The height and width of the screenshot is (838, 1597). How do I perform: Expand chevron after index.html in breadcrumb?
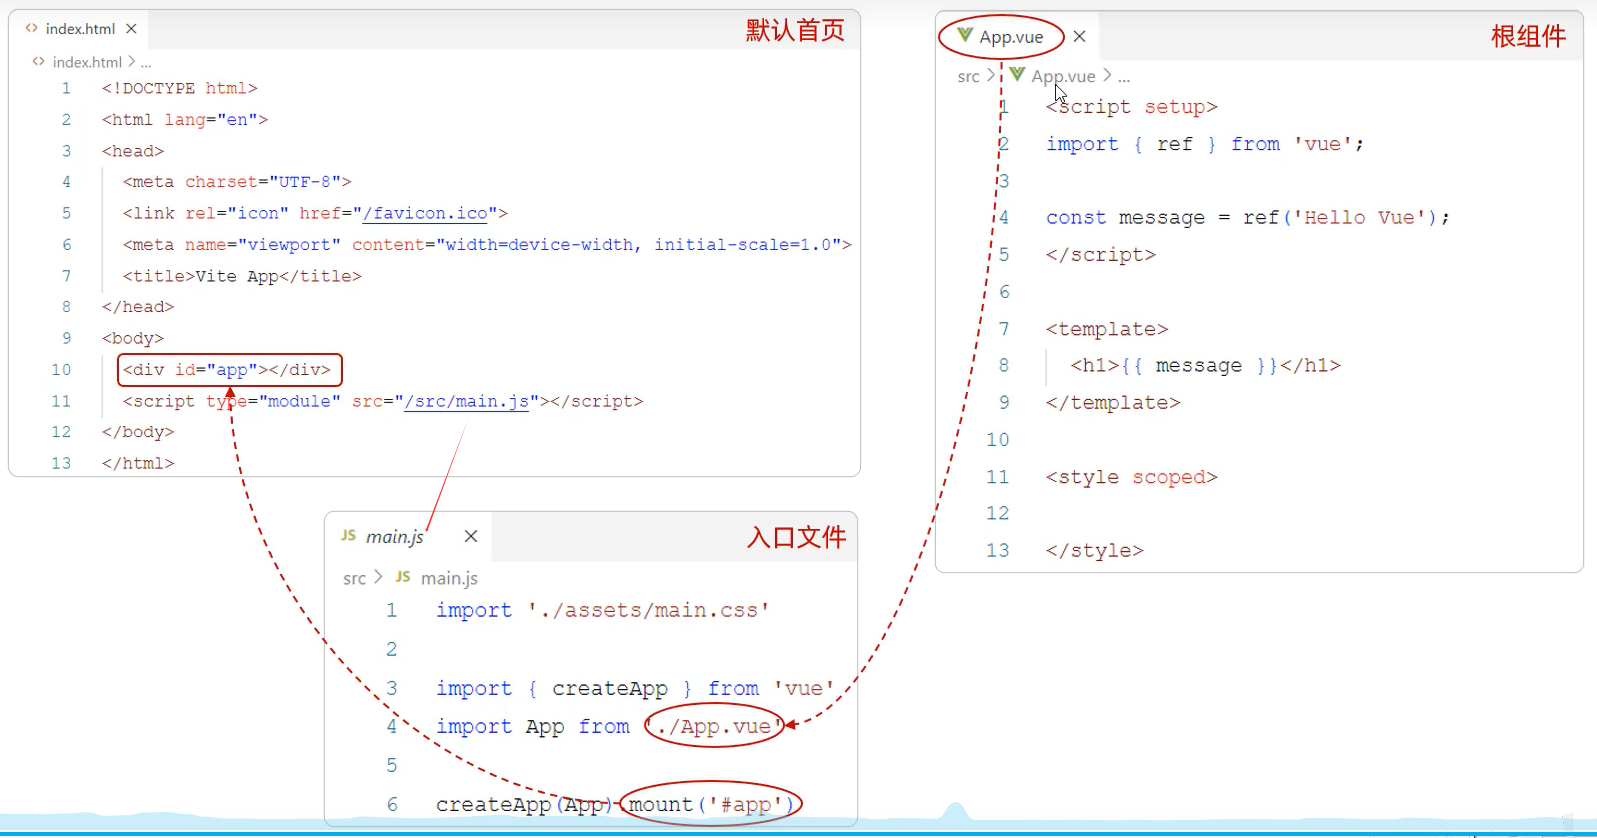tap(131, 62)
